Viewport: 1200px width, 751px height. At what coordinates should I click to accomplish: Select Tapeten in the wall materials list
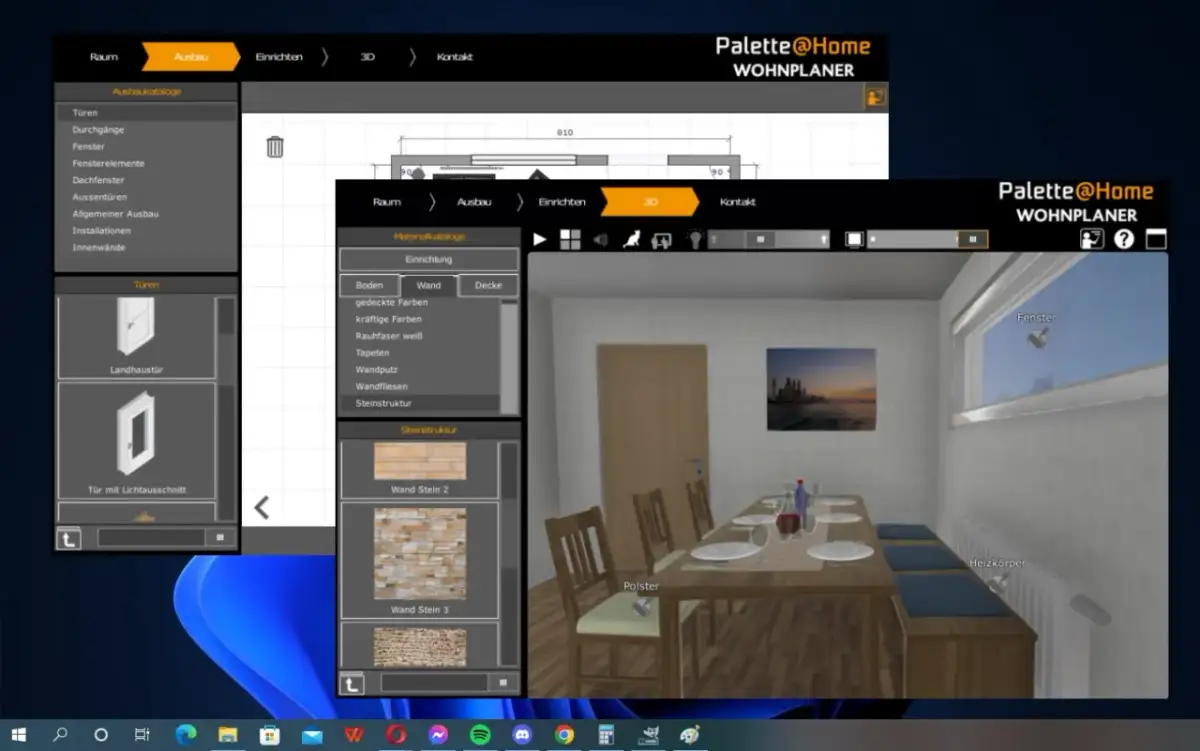tap(372, 353)
